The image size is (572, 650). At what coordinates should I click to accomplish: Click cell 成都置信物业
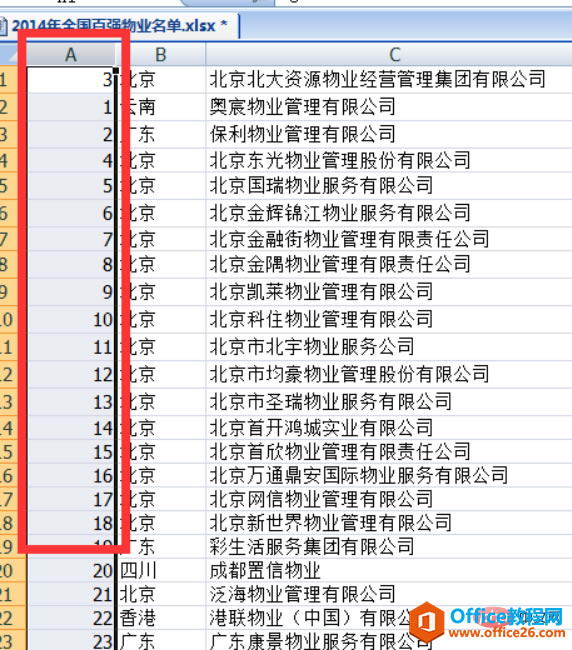389,570
